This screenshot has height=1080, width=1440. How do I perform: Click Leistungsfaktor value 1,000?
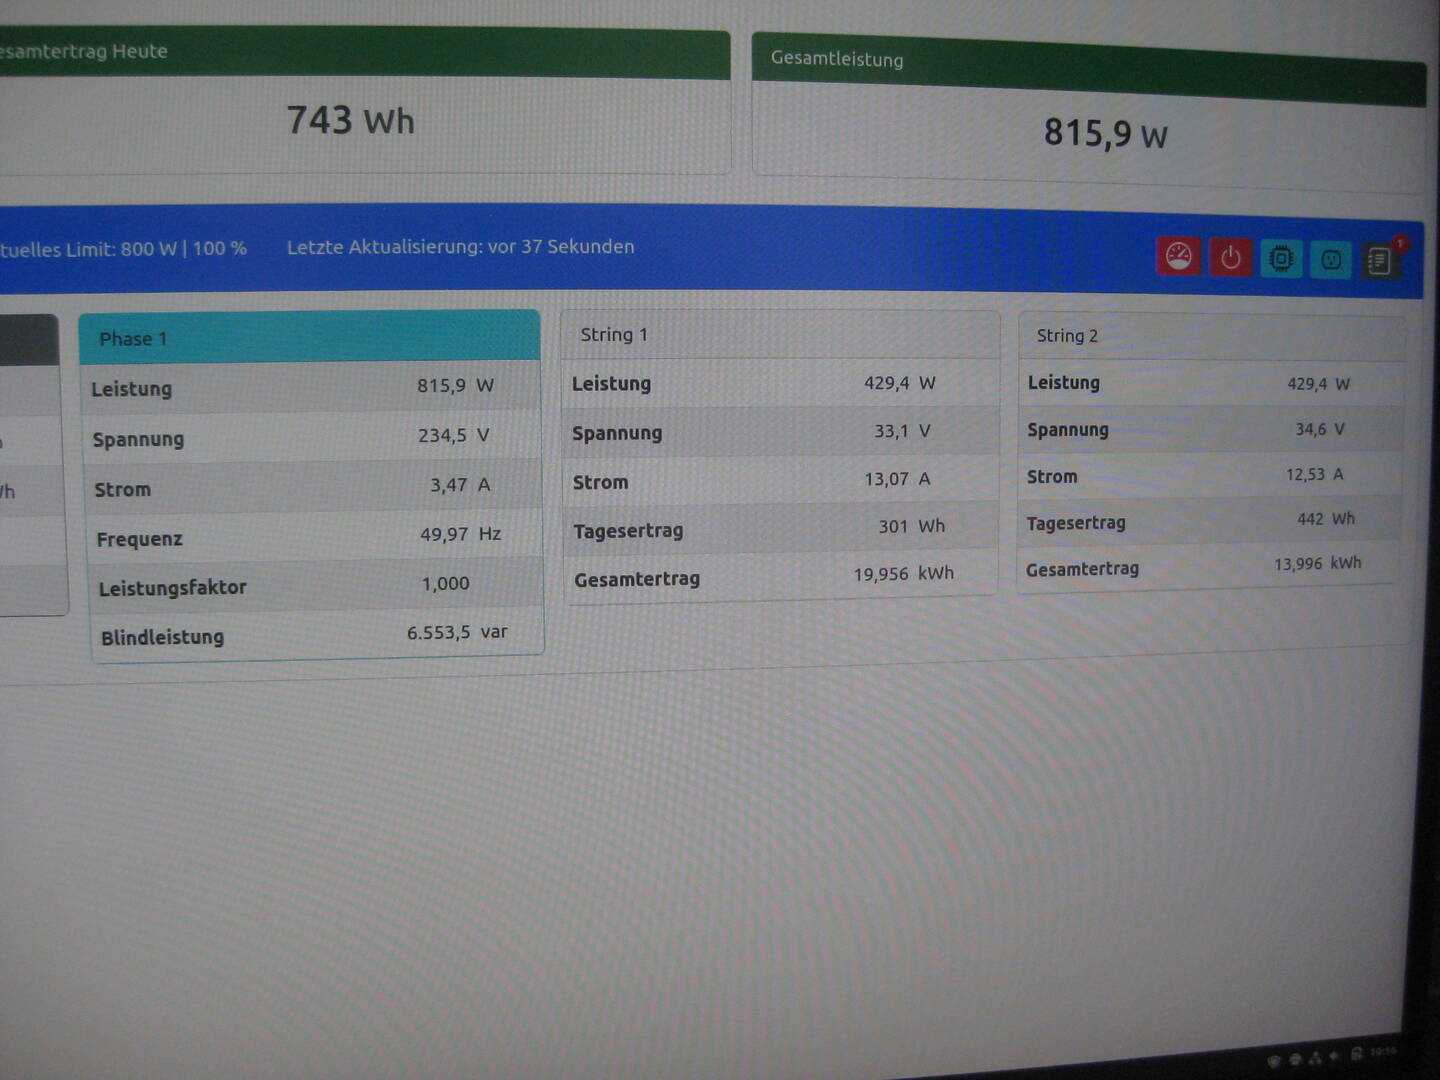click(x=445, y=583)
